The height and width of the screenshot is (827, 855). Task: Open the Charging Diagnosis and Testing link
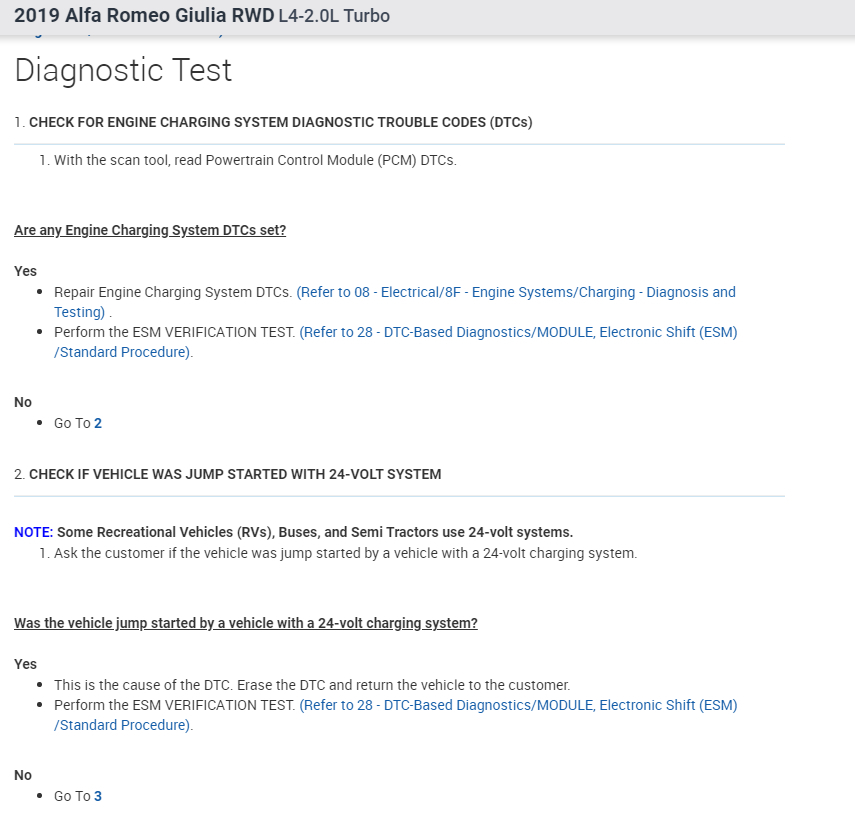coord(515,292)
